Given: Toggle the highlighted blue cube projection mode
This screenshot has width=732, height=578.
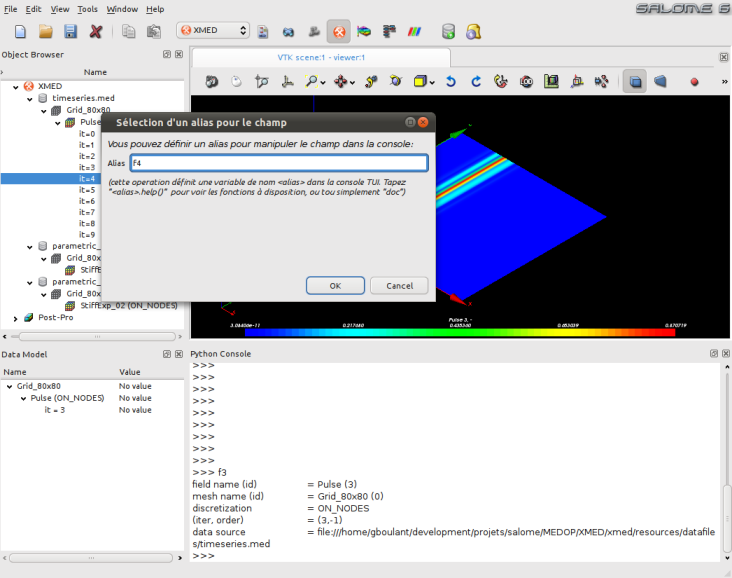Looking at the screenshot, I should click(635, 82).
